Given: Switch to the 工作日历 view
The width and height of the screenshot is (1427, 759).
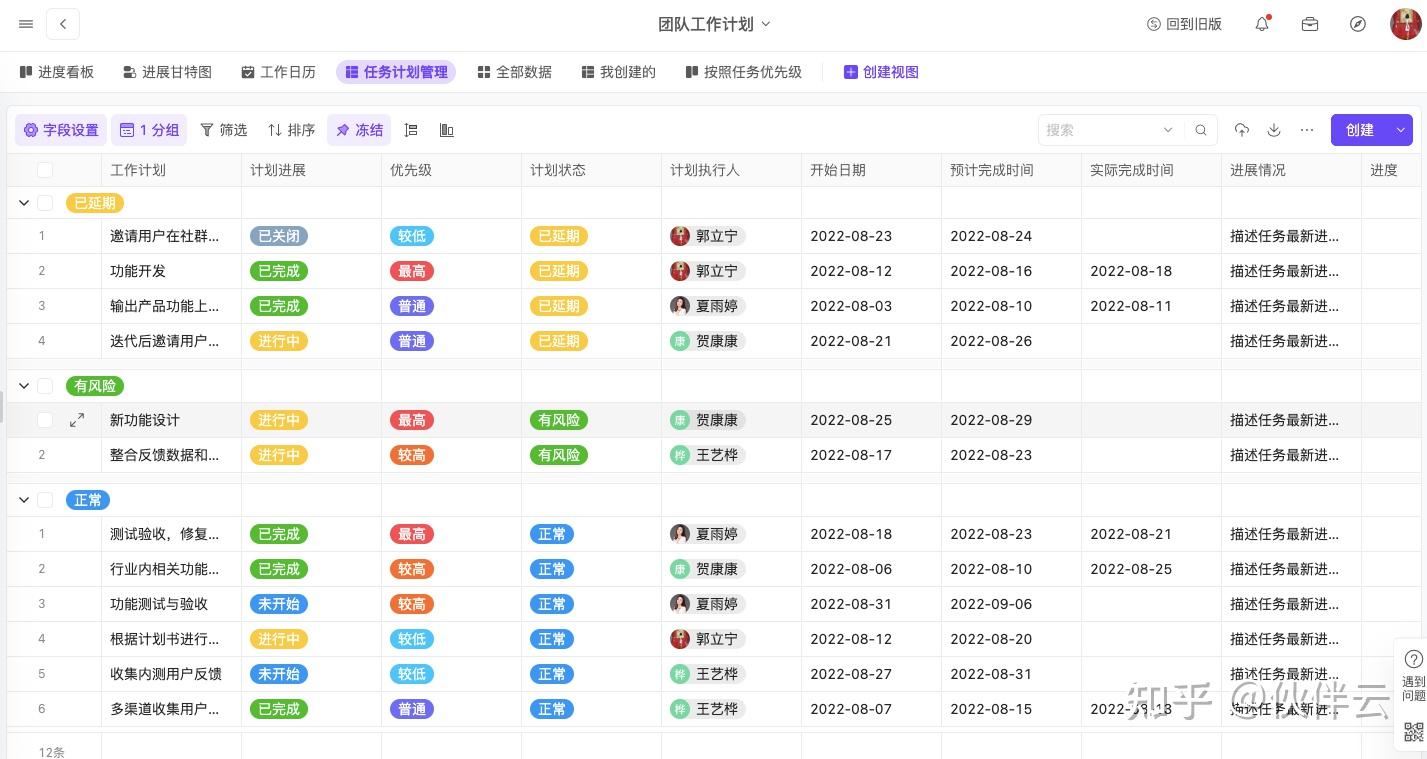Looking at the screenshot, I should coord(279,72).
